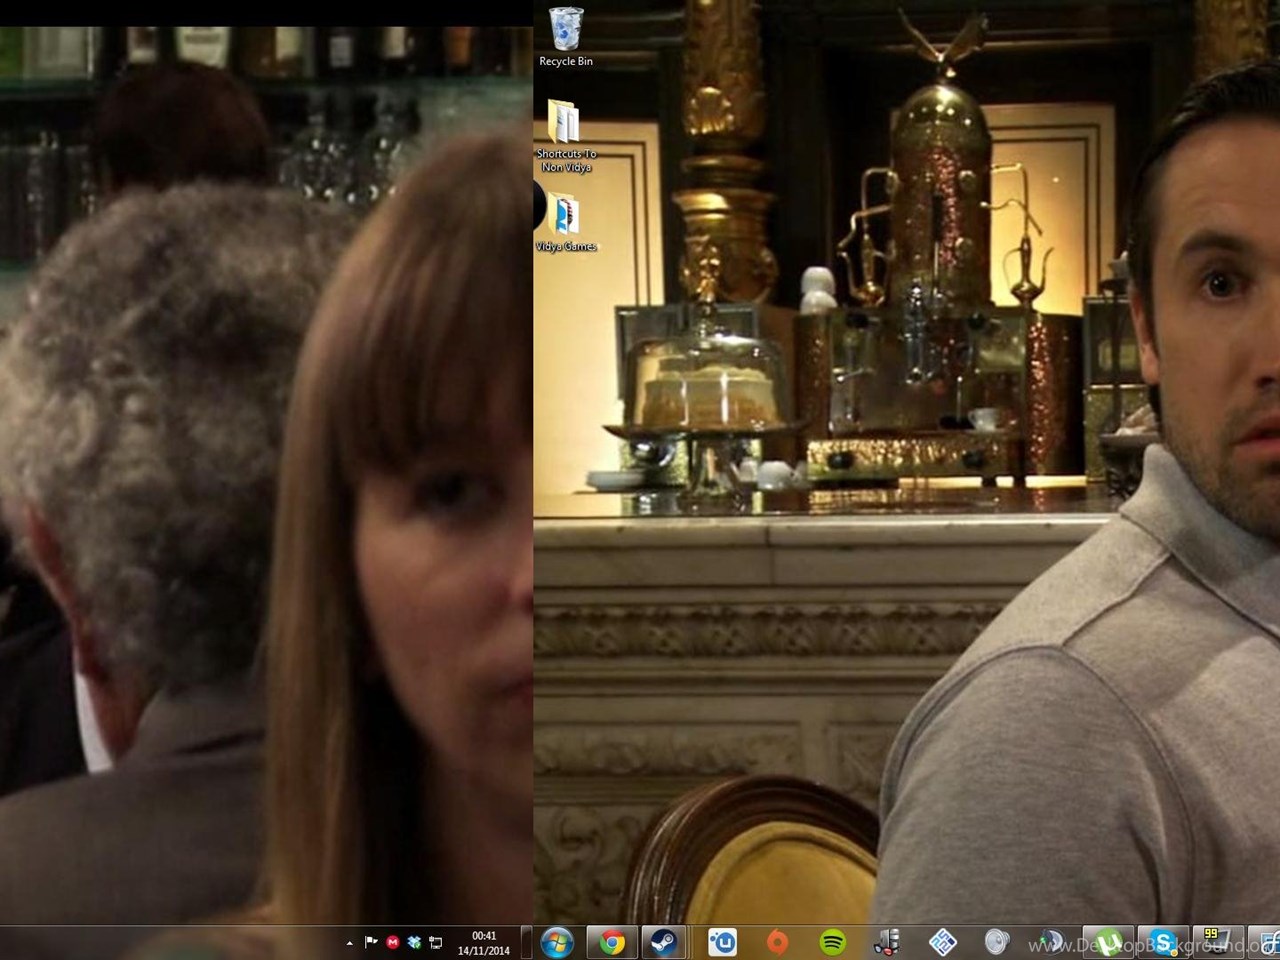Launch Google Chrome from the taskbar
Screen dimensions: 1280x960
click(612, 942)
